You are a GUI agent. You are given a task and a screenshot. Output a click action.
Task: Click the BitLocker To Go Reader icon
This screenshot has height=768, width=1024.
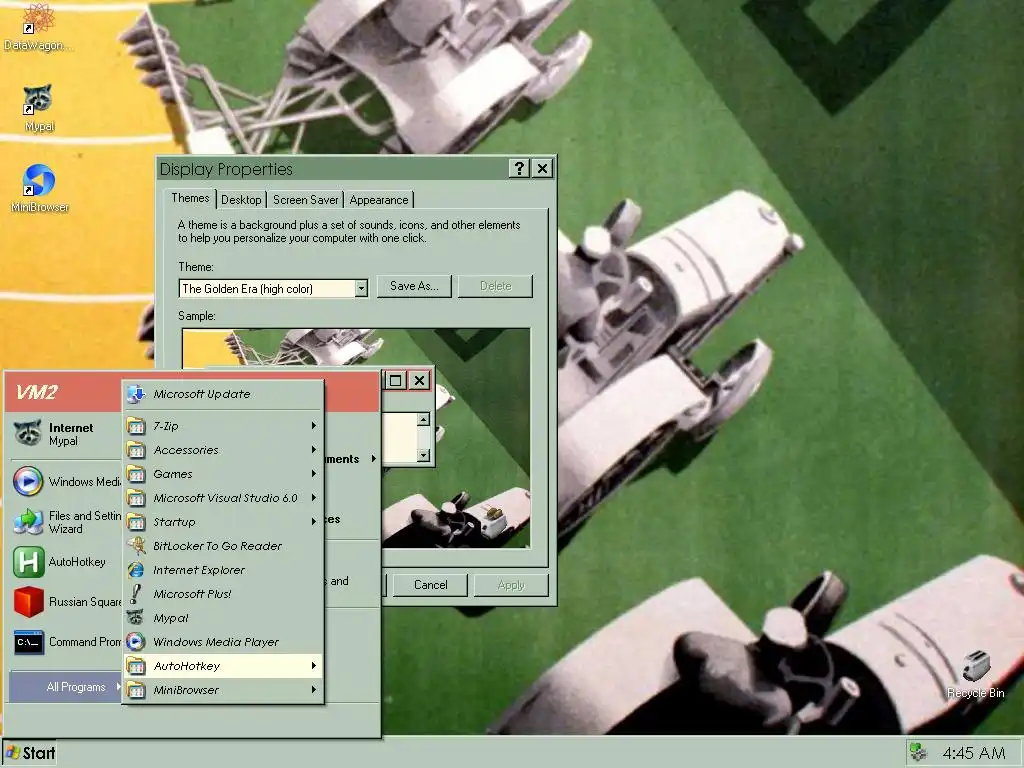(136, 546)
